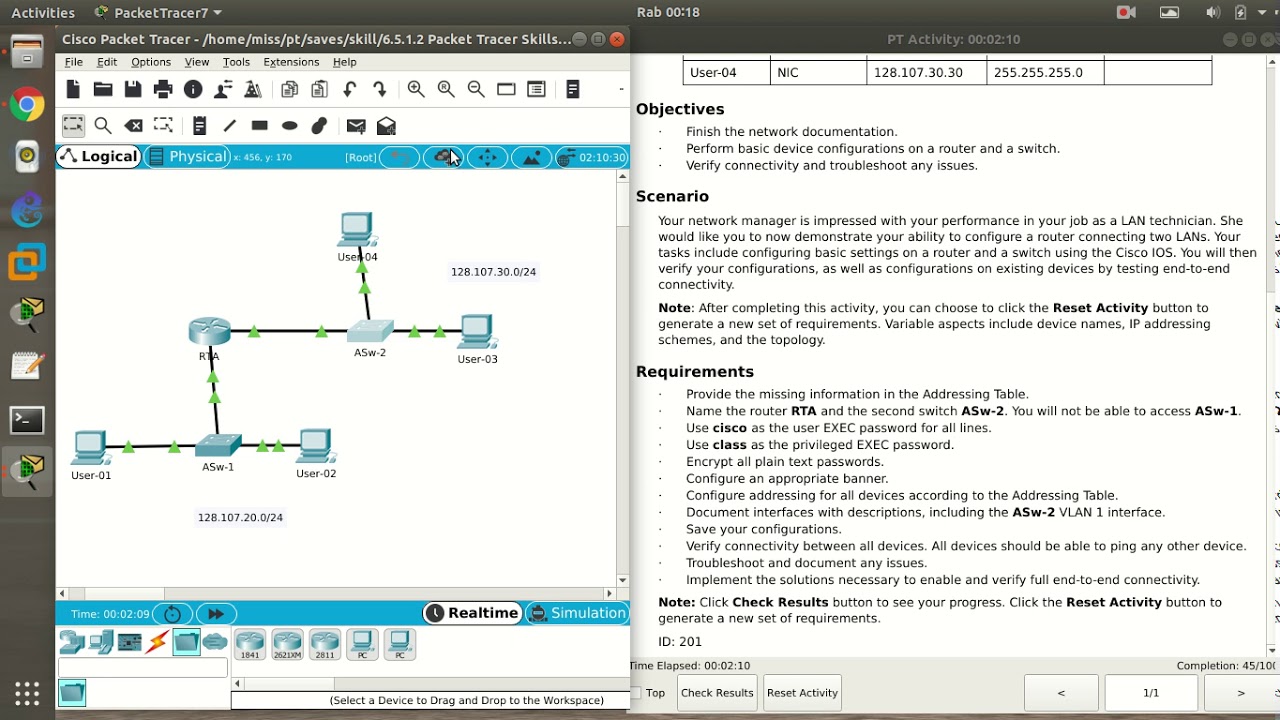Launch the Activity Wizard icon
The image size is (1280, 720).
(x=223, y=90)
